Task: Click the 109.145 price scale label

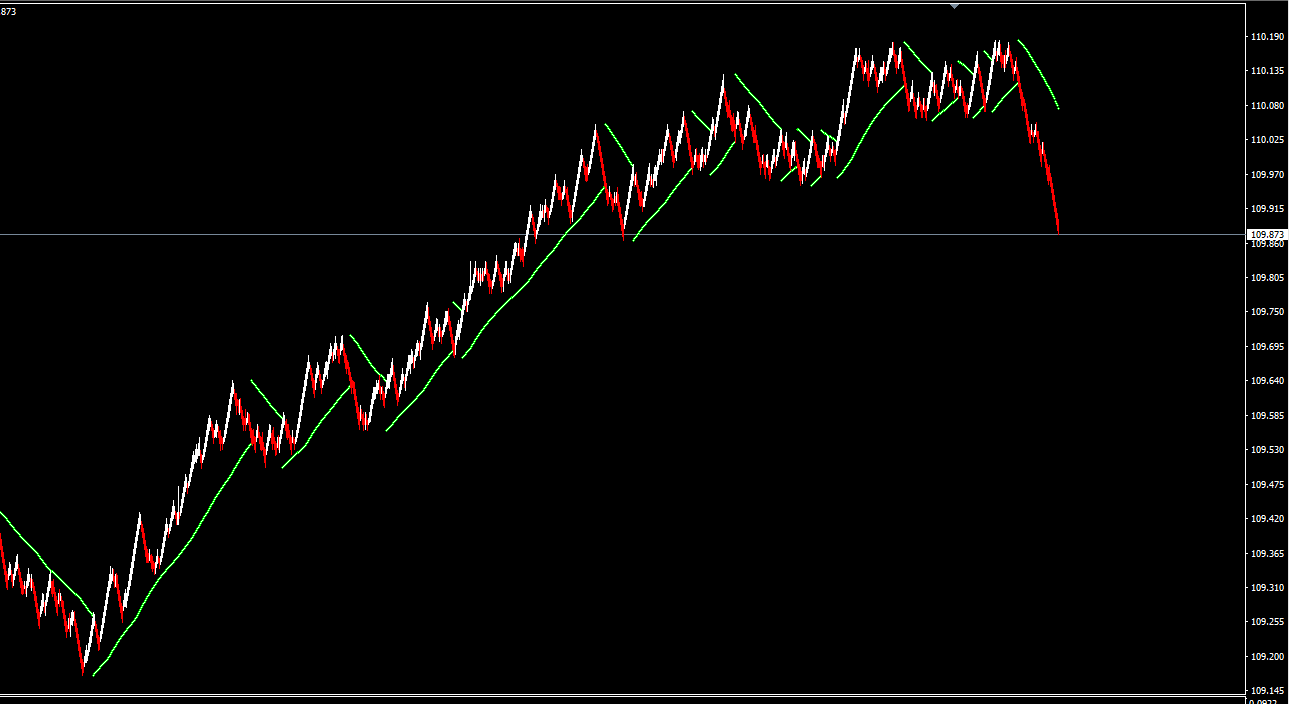Action: pos(1267,691)
